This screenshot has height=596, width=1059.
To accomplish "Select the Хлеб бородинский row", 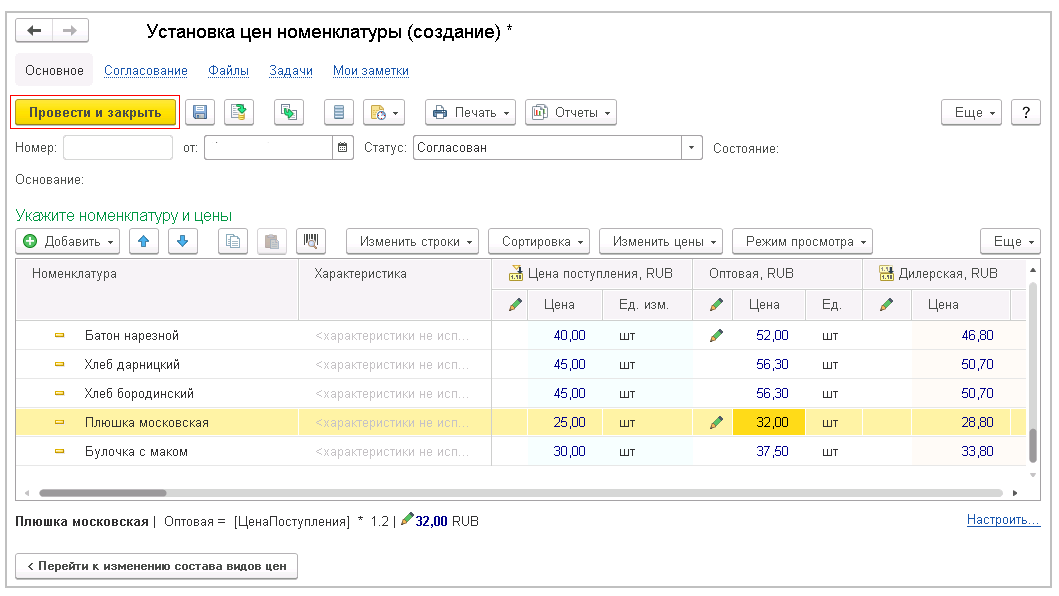I will 521,393.
